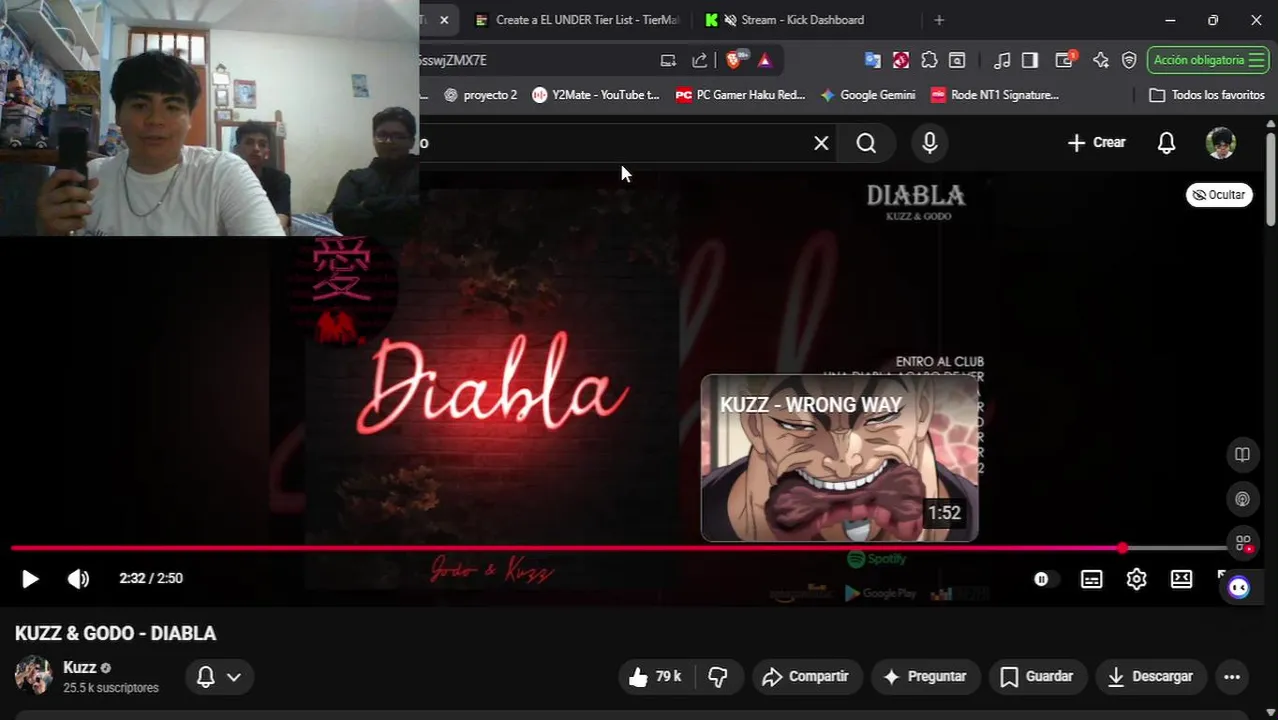Open YouTube notifications bell
Viewport: 1278px width, 720px height.
pyautogui.click(x=1166, y=143)
